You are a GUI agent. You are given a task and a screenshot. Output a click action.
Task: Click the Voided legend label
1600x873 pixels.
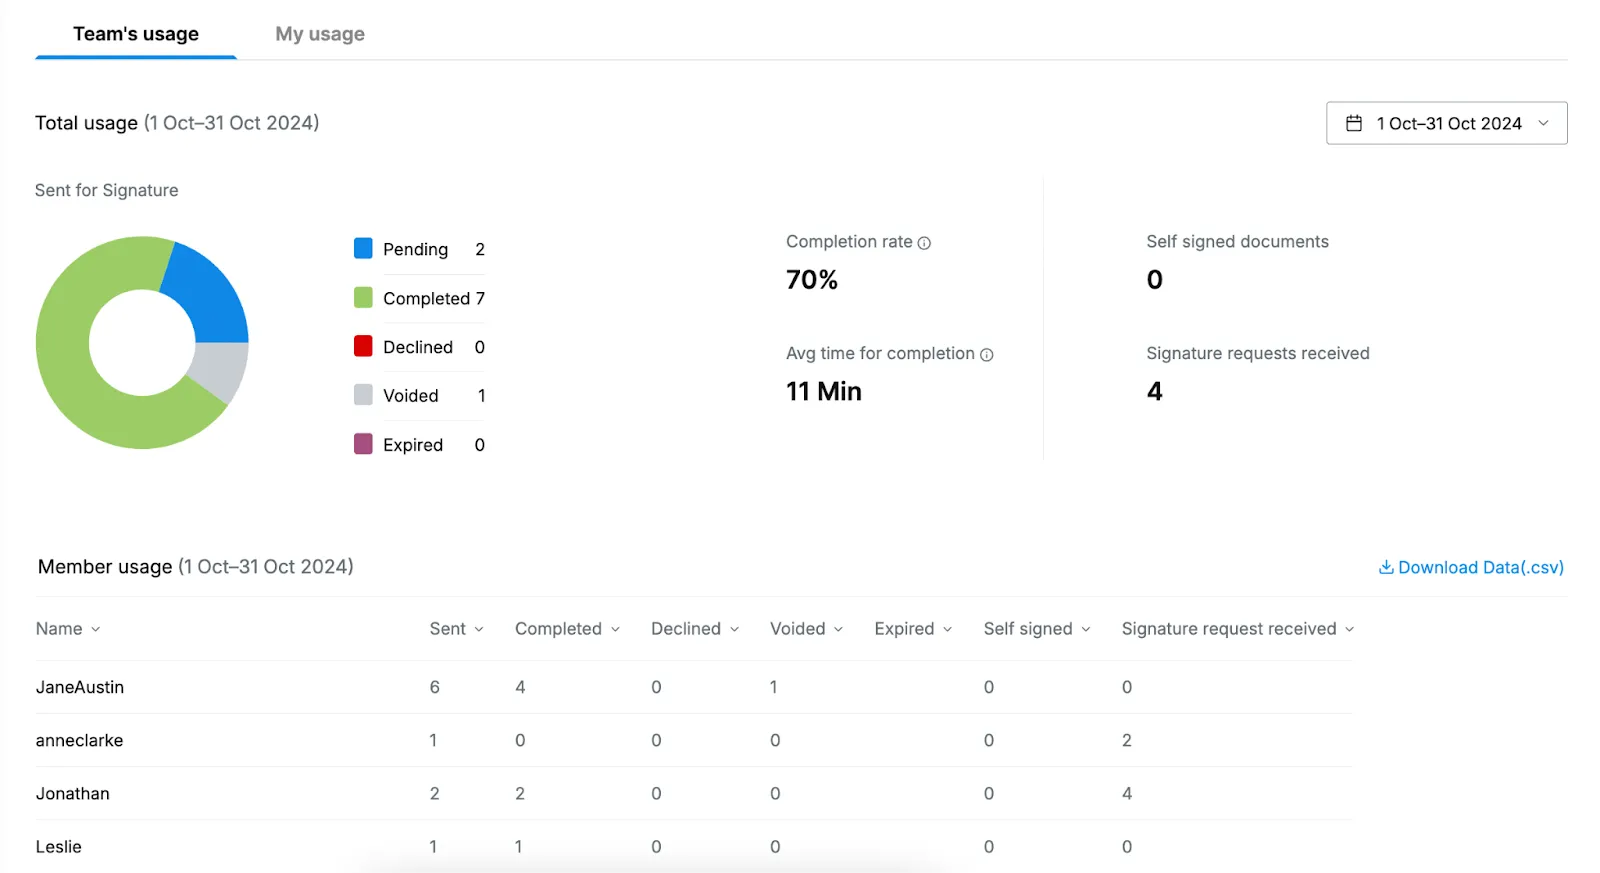(411, 396)
